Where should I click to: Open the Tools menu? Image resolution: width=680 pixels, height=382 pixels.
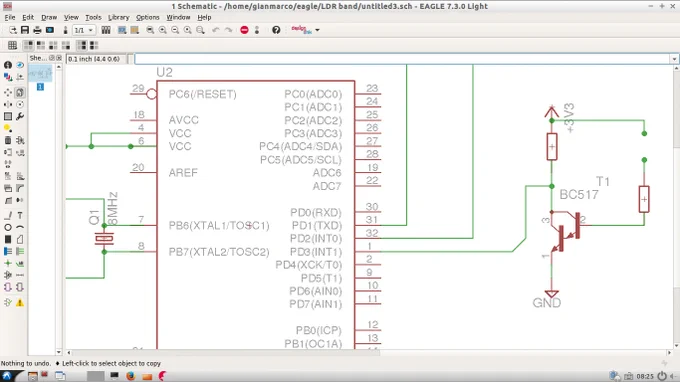point(93,17)
